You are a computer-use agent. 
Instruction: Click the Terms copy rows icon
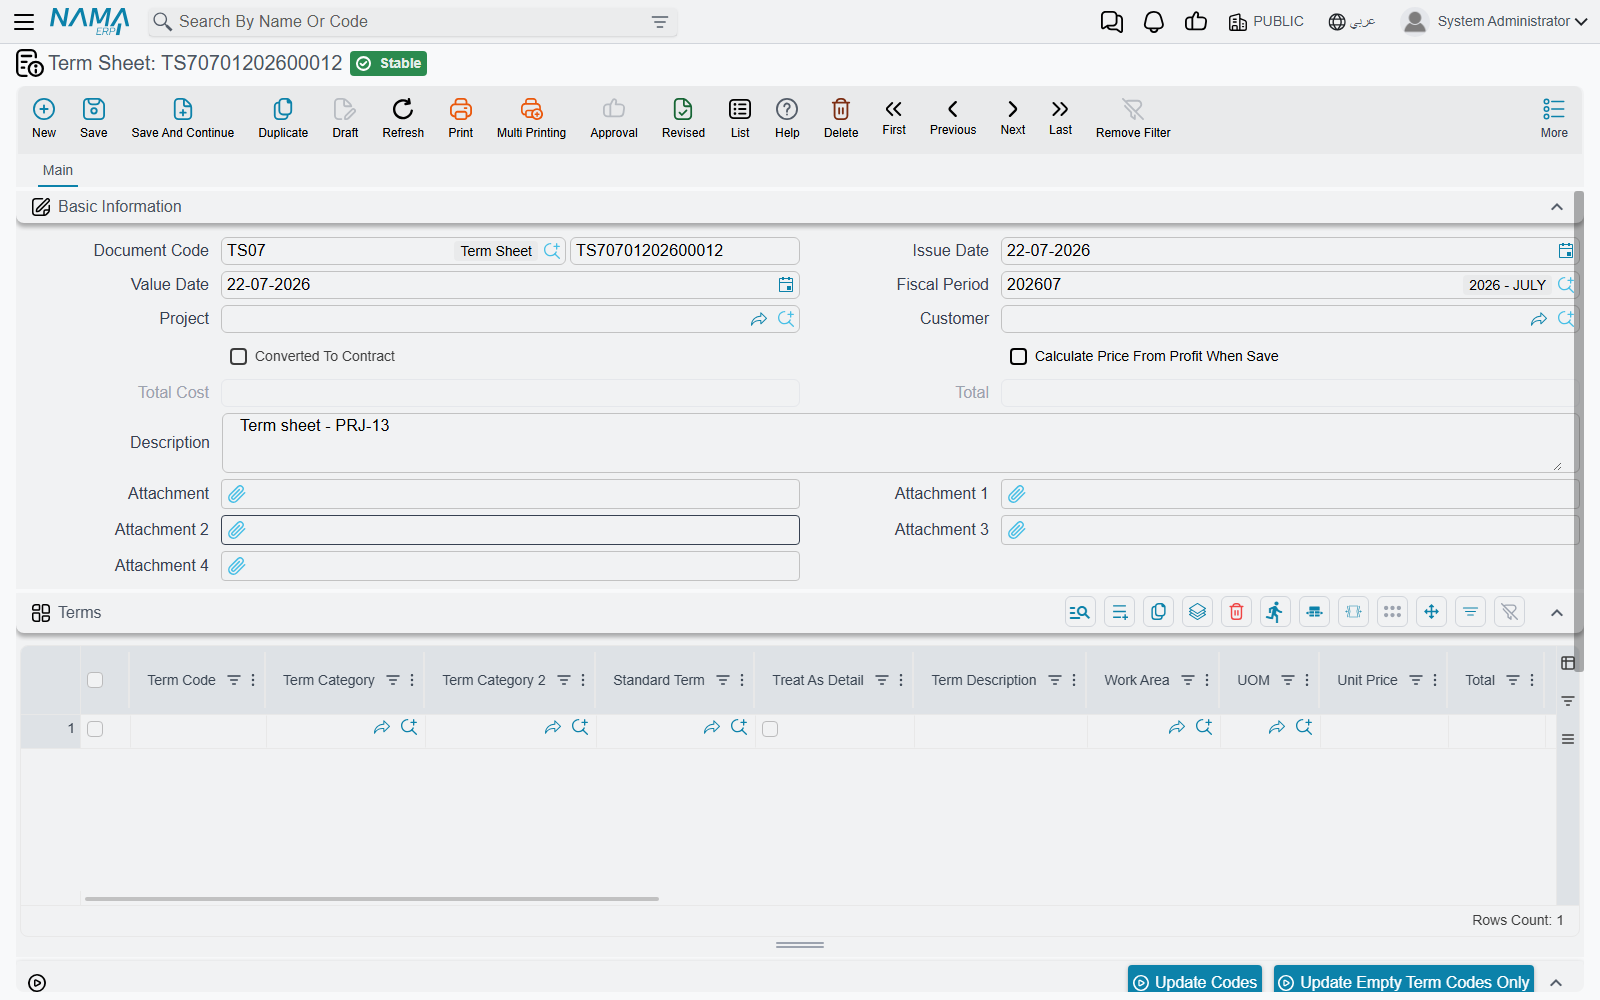click(x=1159, y=612)
